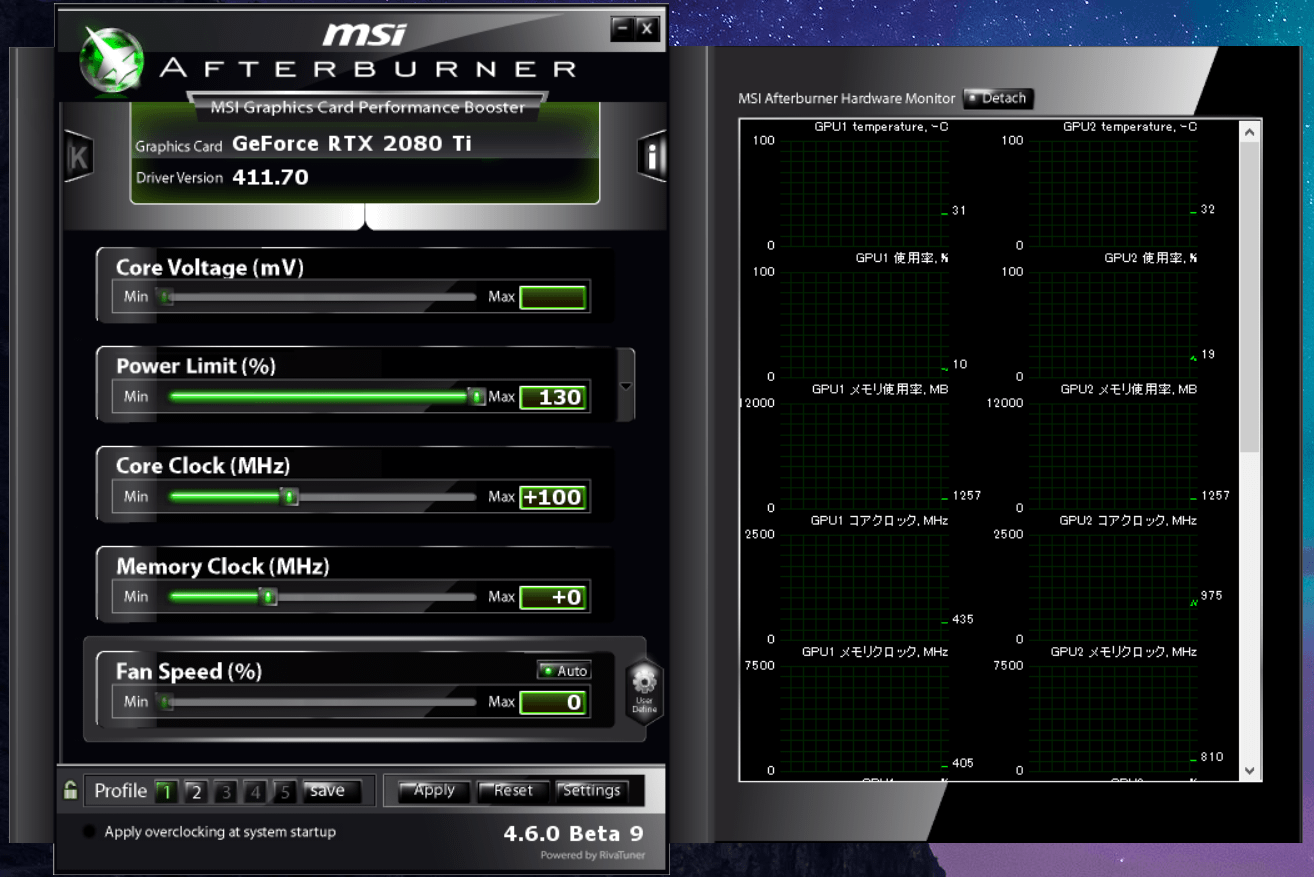Reset settings to defaults

click(x=513, y=791)
